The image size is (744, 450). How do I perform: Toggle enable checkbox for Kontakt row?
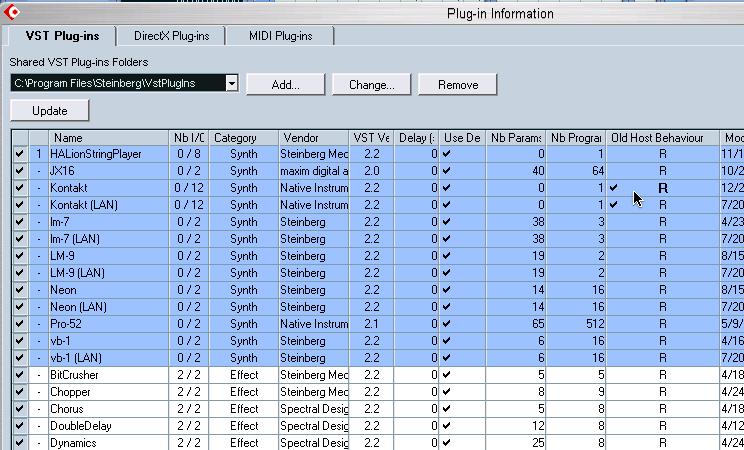click(19, 188)
